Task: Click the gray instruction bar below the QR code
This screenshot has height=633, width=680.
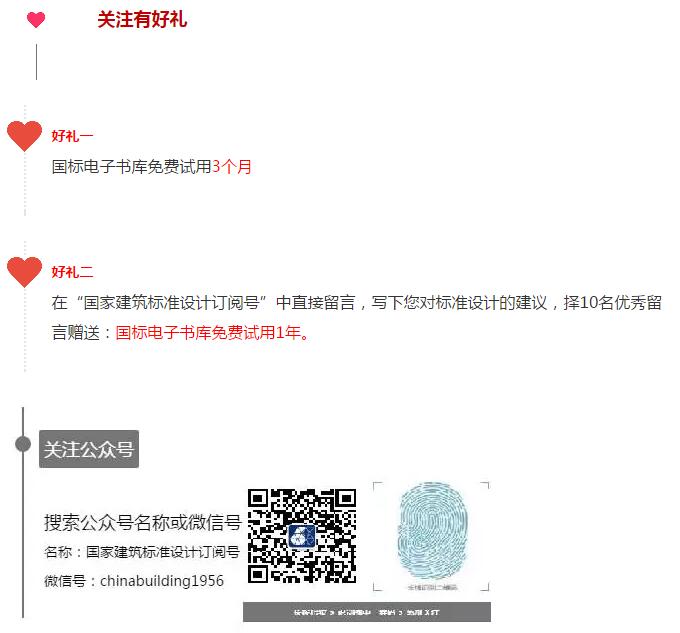Action: (x=367, y=612)
